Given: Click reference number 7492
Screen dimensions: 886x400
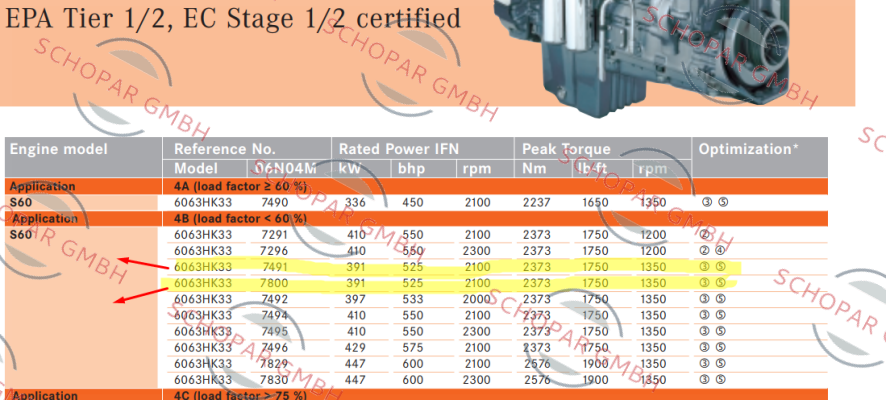Looking at the screenshot, I should [274, 299].
